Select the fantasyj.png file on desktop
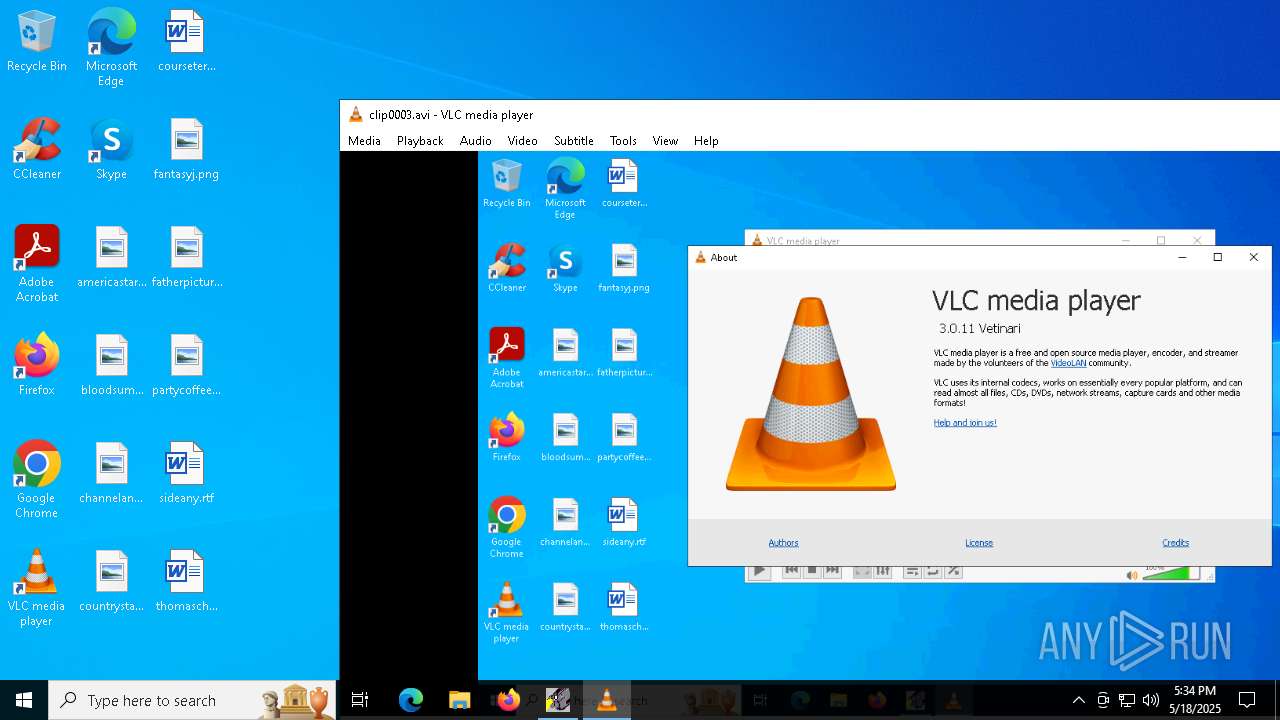 [x=186, y=150]
